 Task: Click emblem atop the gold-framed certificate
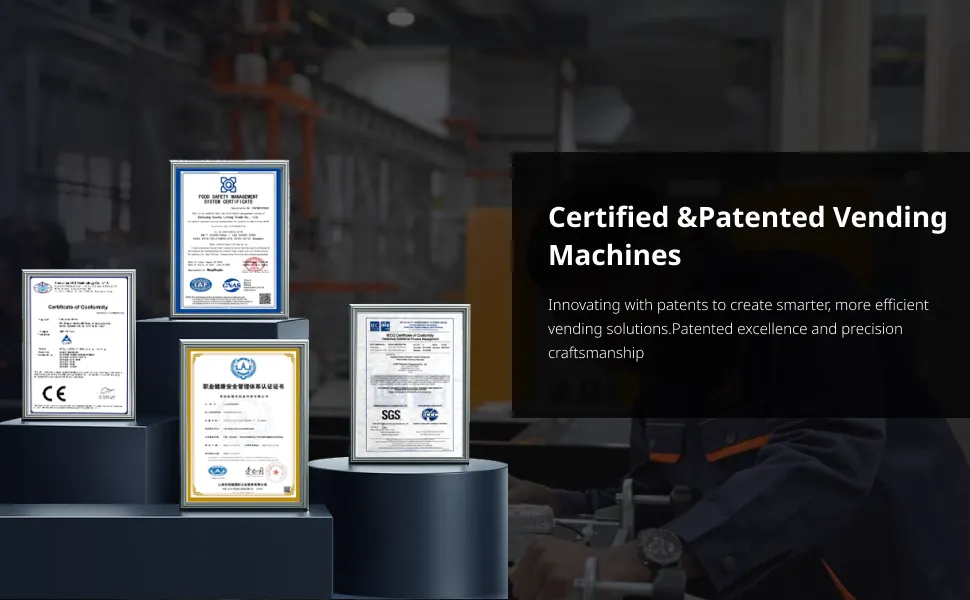point(243,367)
